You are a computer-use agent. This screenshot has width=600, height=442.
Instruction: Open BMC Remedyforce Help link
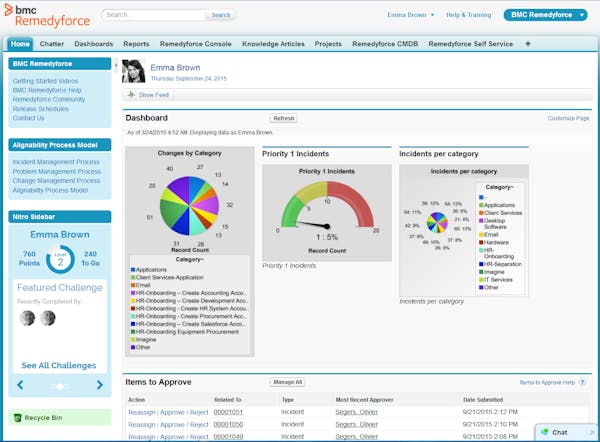point(47,90)
